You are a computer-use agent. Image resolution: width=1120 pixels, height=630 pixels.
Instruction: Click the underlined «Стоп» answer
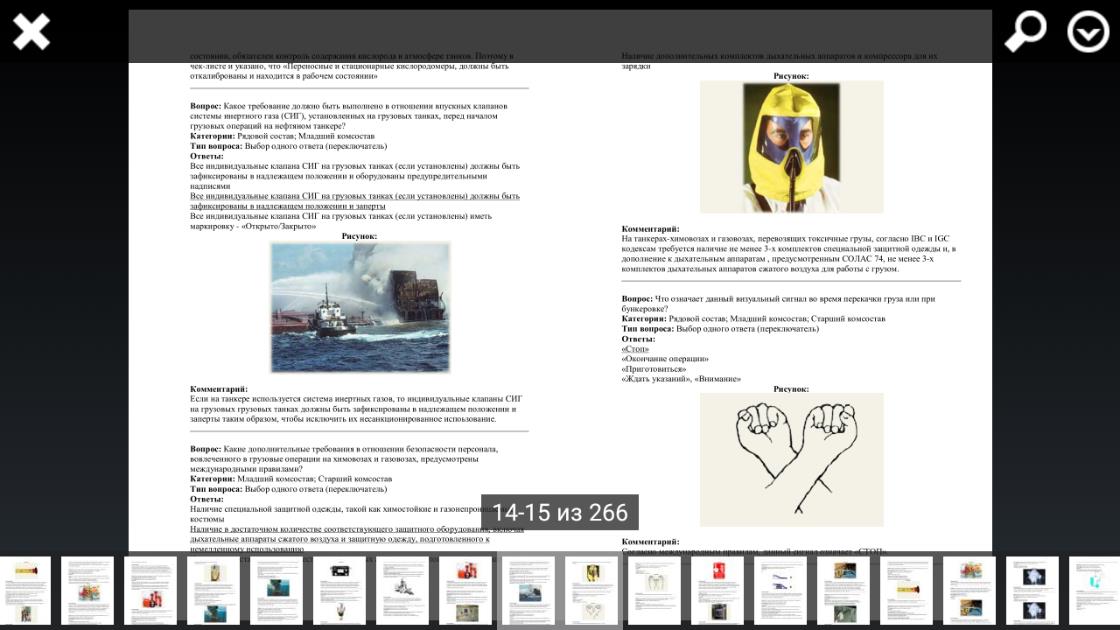point(635,349)
